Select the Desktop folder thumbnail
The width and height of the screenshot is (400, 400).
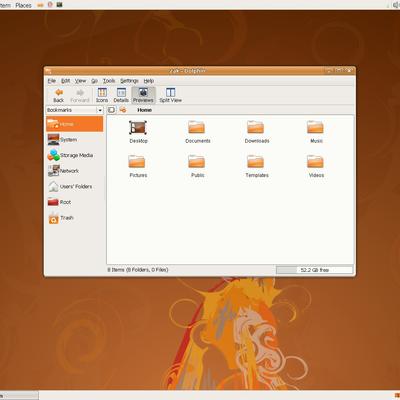pyautogui.click(x=138, y=128)
